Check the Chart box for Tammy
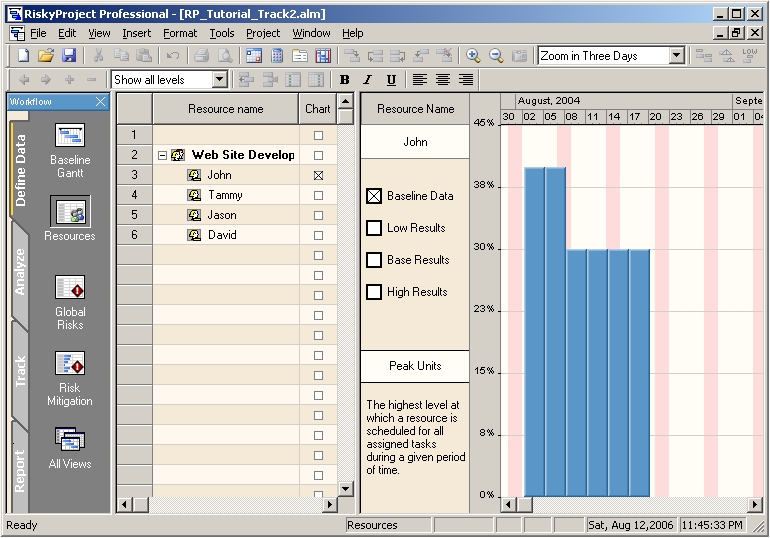Viewport: 770px width, 538px height. [x=318, y=195]
